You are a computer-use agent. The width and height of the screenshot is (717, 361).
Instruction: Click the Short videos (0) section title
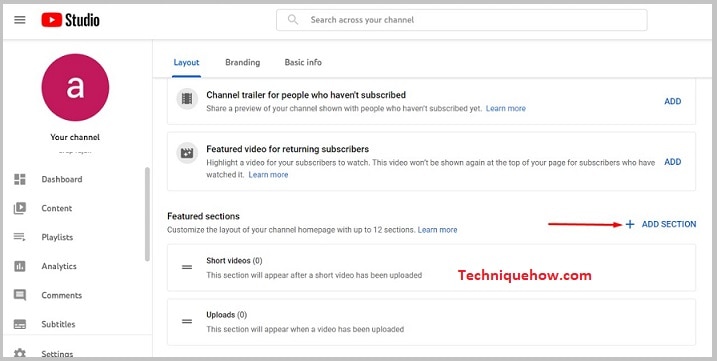(234, 261)
